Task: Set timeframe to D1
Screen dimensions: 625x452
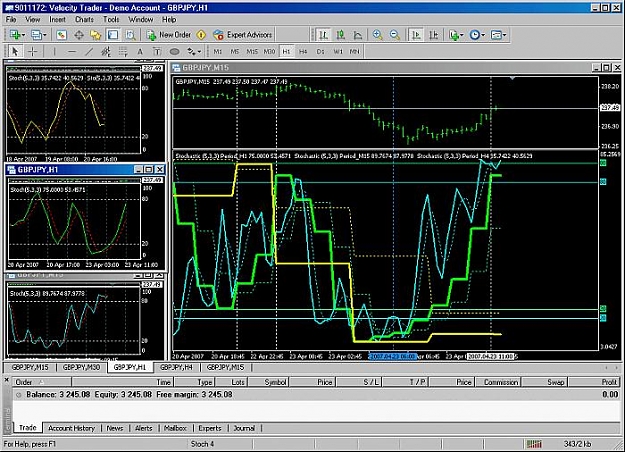Action: coord(320,51)
